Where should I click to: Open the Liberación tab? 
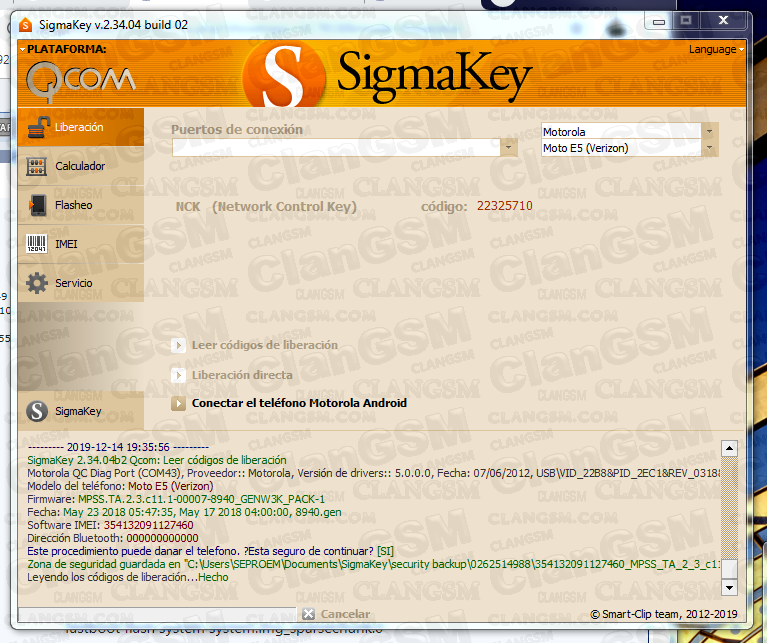point(81,127)
